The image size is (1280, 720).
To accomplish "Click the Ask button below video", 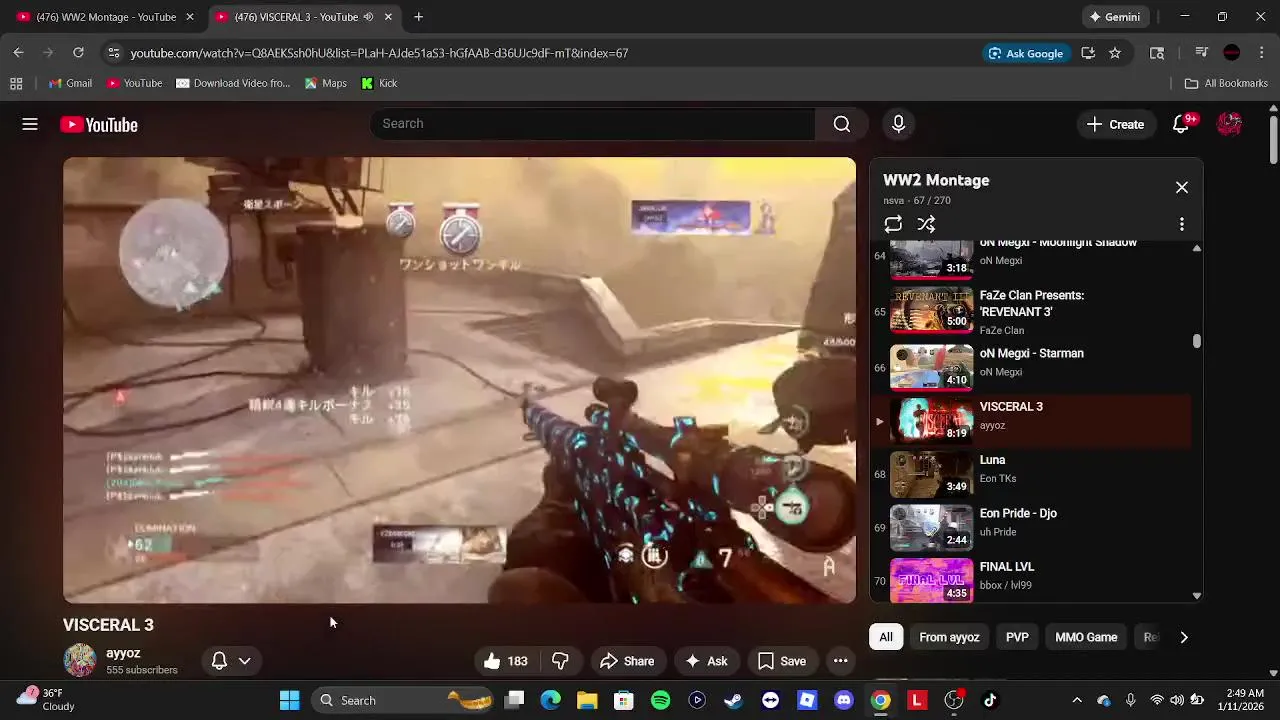I will pyautogui.click(x=706, y=661).
